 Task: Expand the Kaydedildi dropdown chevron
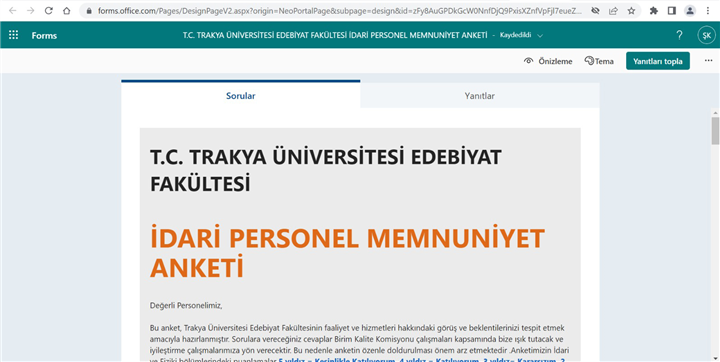540,35
